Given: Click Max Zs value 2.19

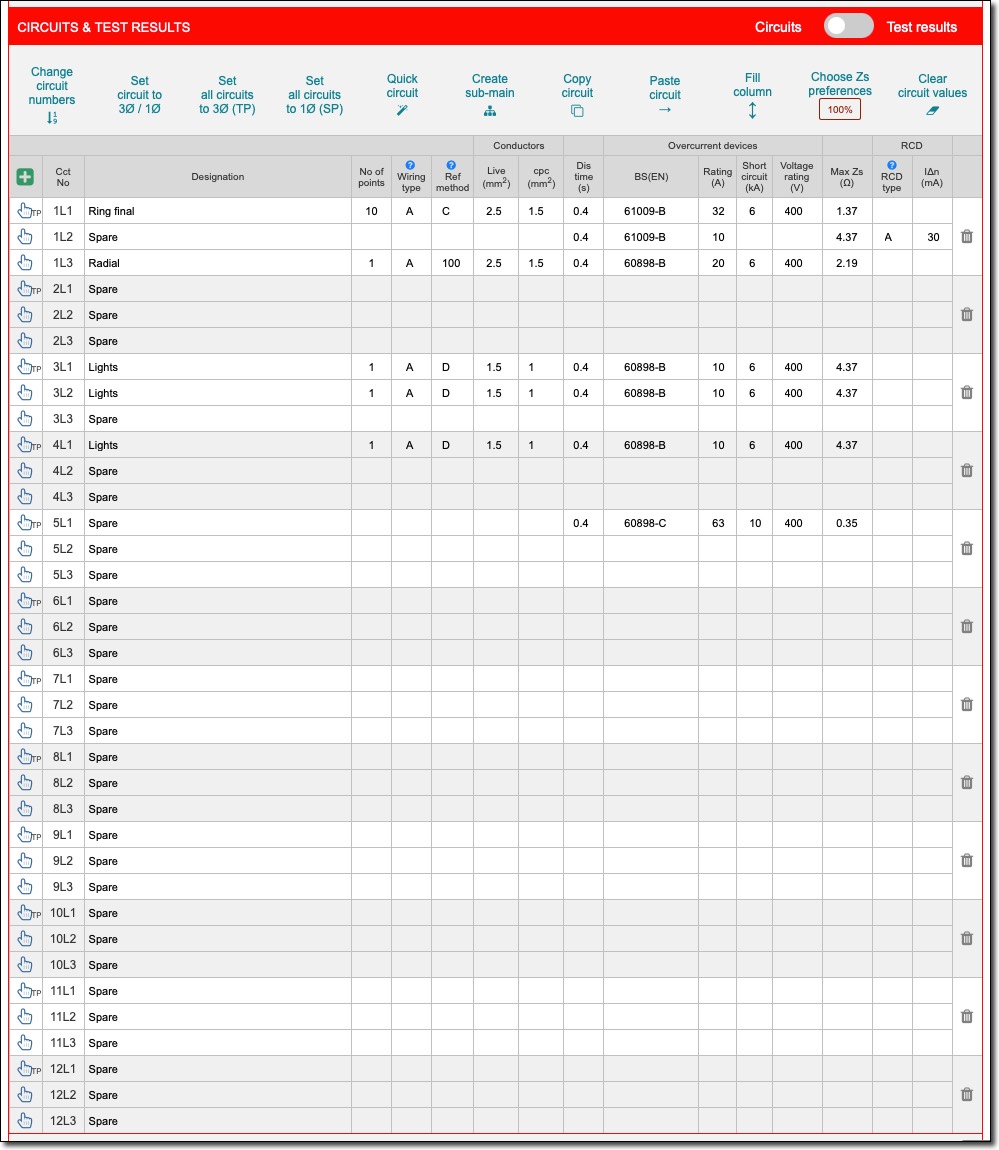Looking at the screenshot, I should (847, 263).
